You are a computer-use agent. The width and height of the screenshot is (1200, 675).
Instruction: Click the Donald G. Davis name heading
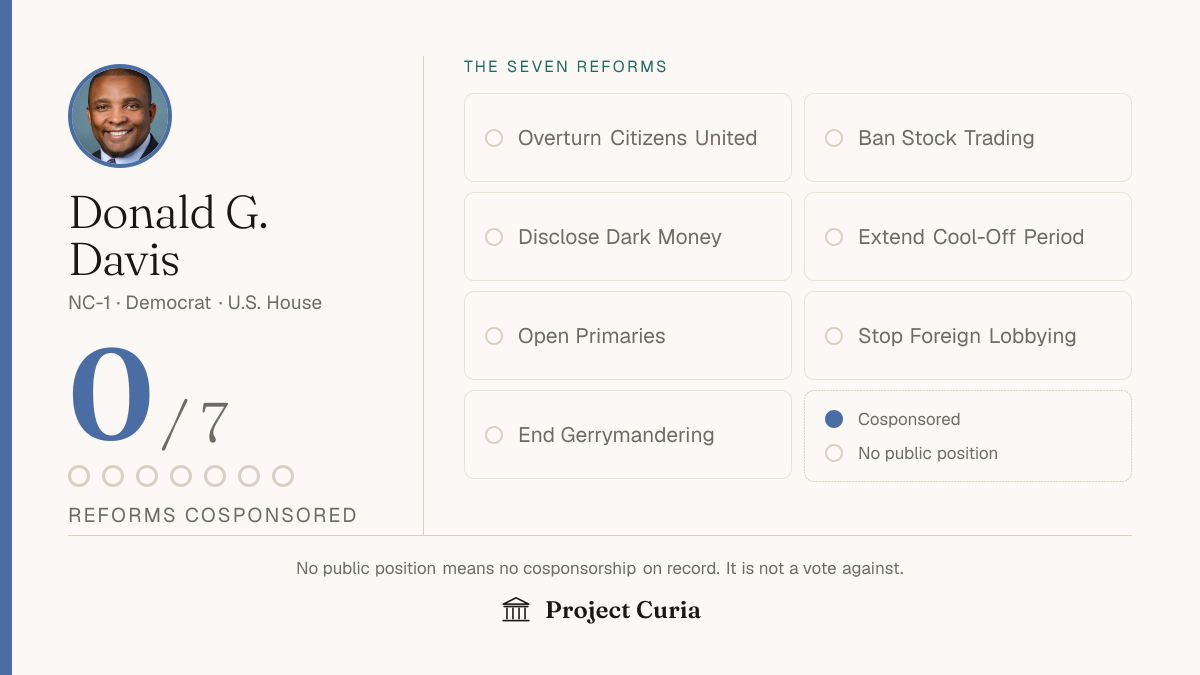[x=168, y=236]
